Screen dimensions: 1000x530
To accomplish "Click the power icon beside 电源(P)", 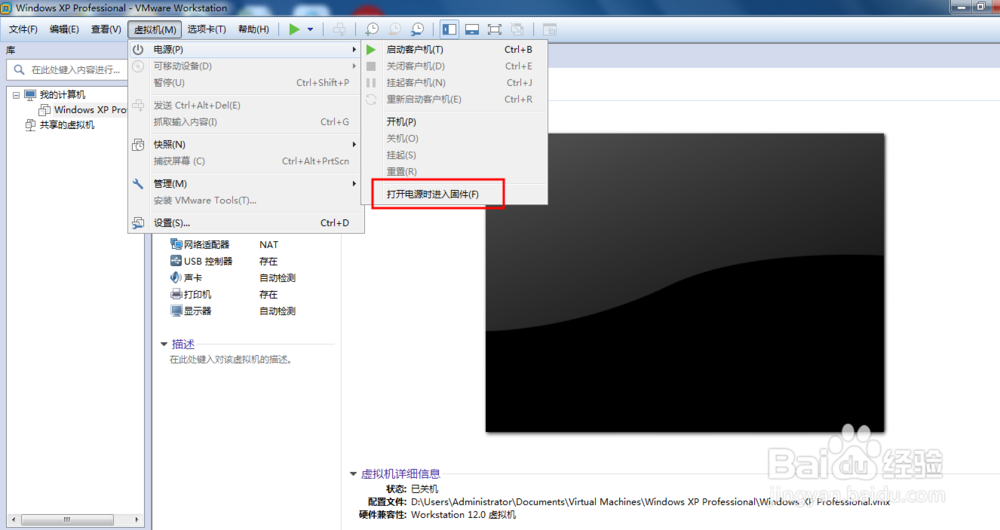I will point(138,49).
